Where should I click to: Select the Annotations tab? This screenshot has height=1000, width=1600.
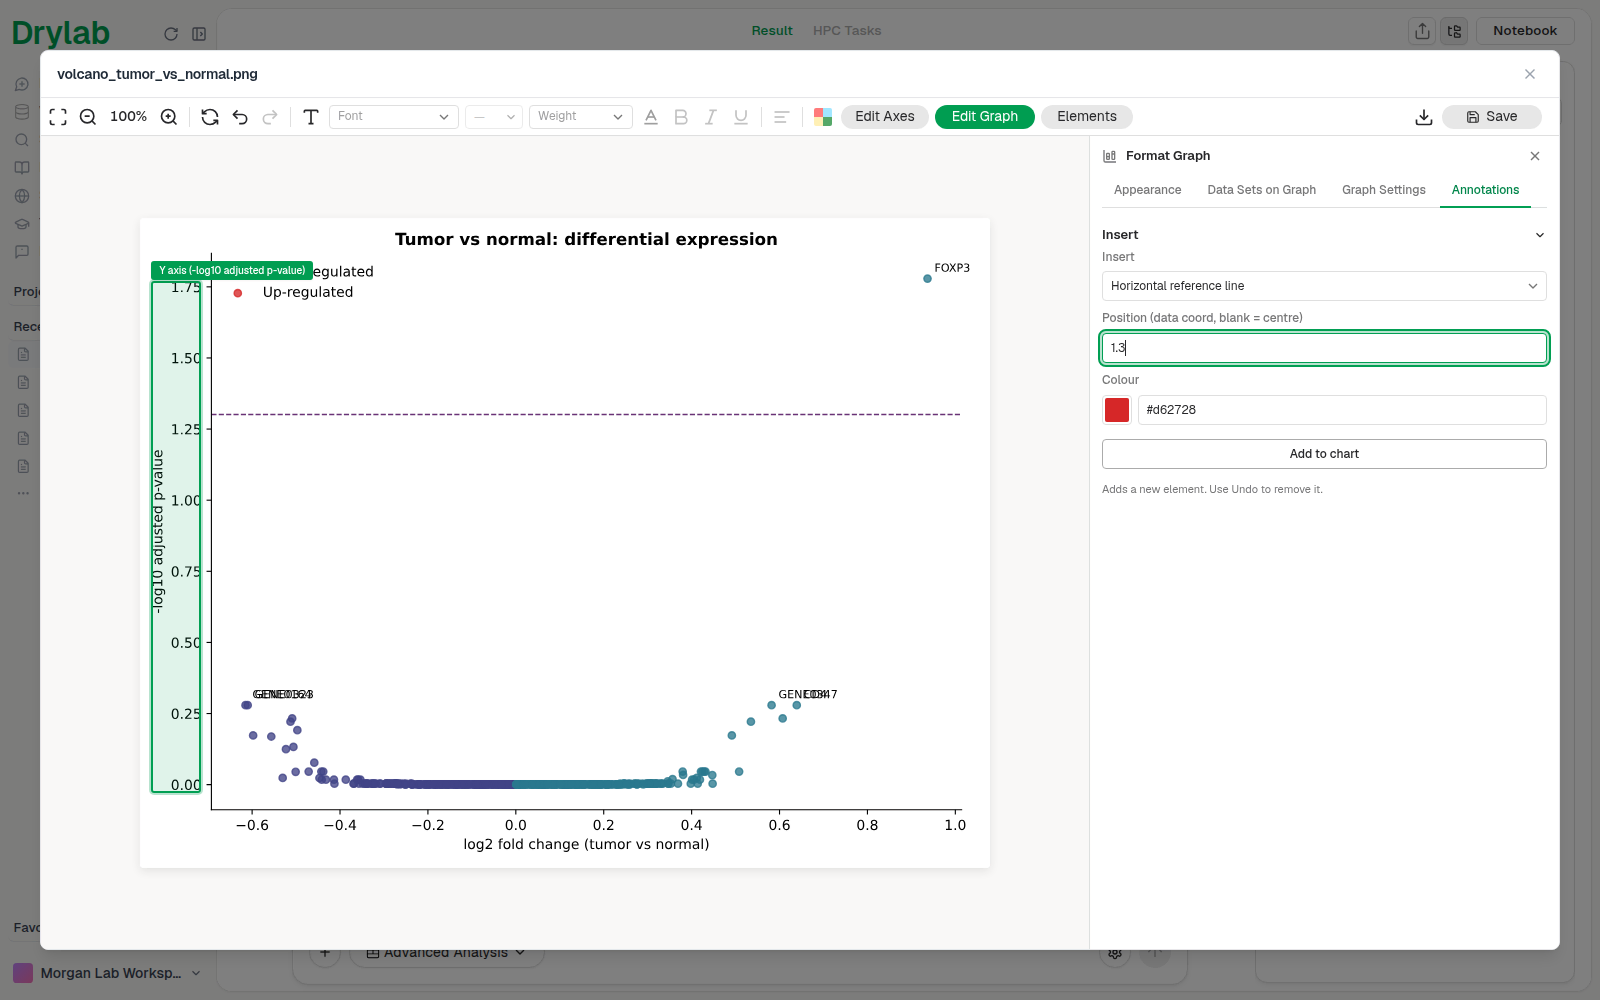[x=1485, y=190]
